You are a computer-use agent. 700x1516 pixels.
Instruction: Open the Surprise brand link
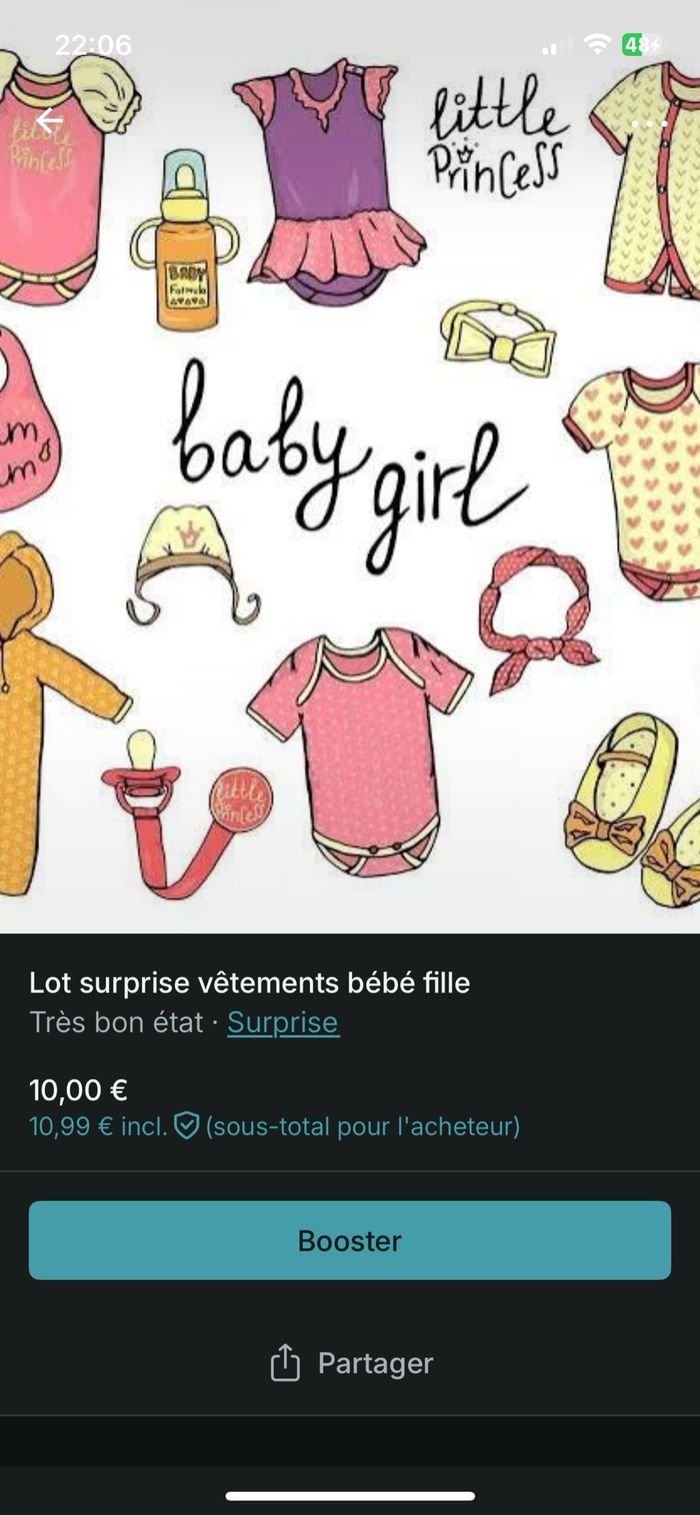pyautogui.click(x=283, y=1022)
